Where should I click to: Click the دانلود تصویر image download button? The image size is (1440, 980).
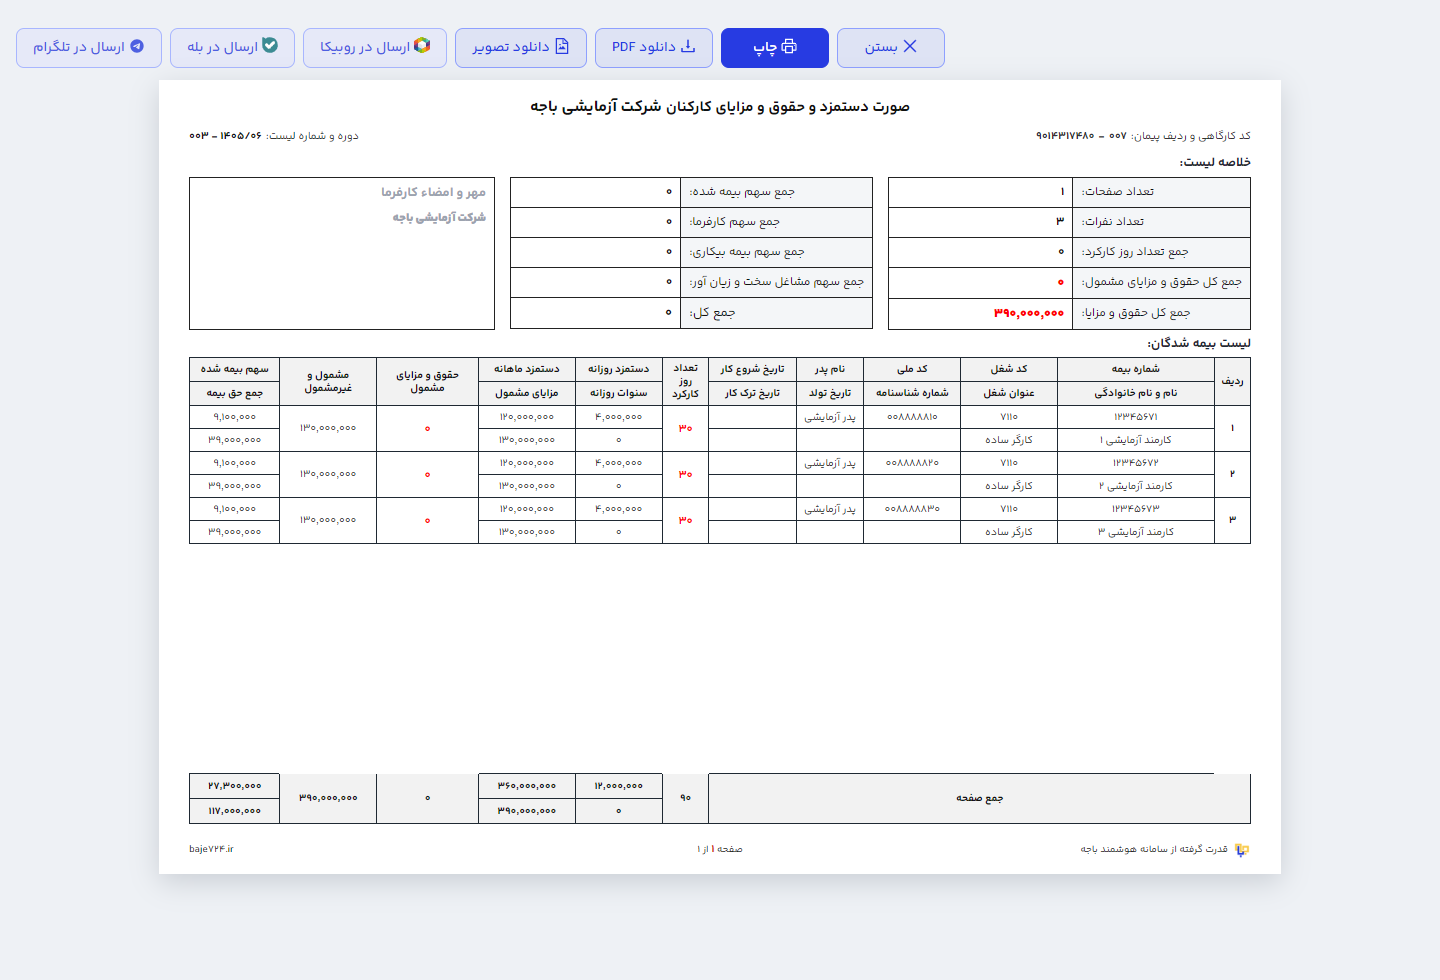(x=521, y=48)
